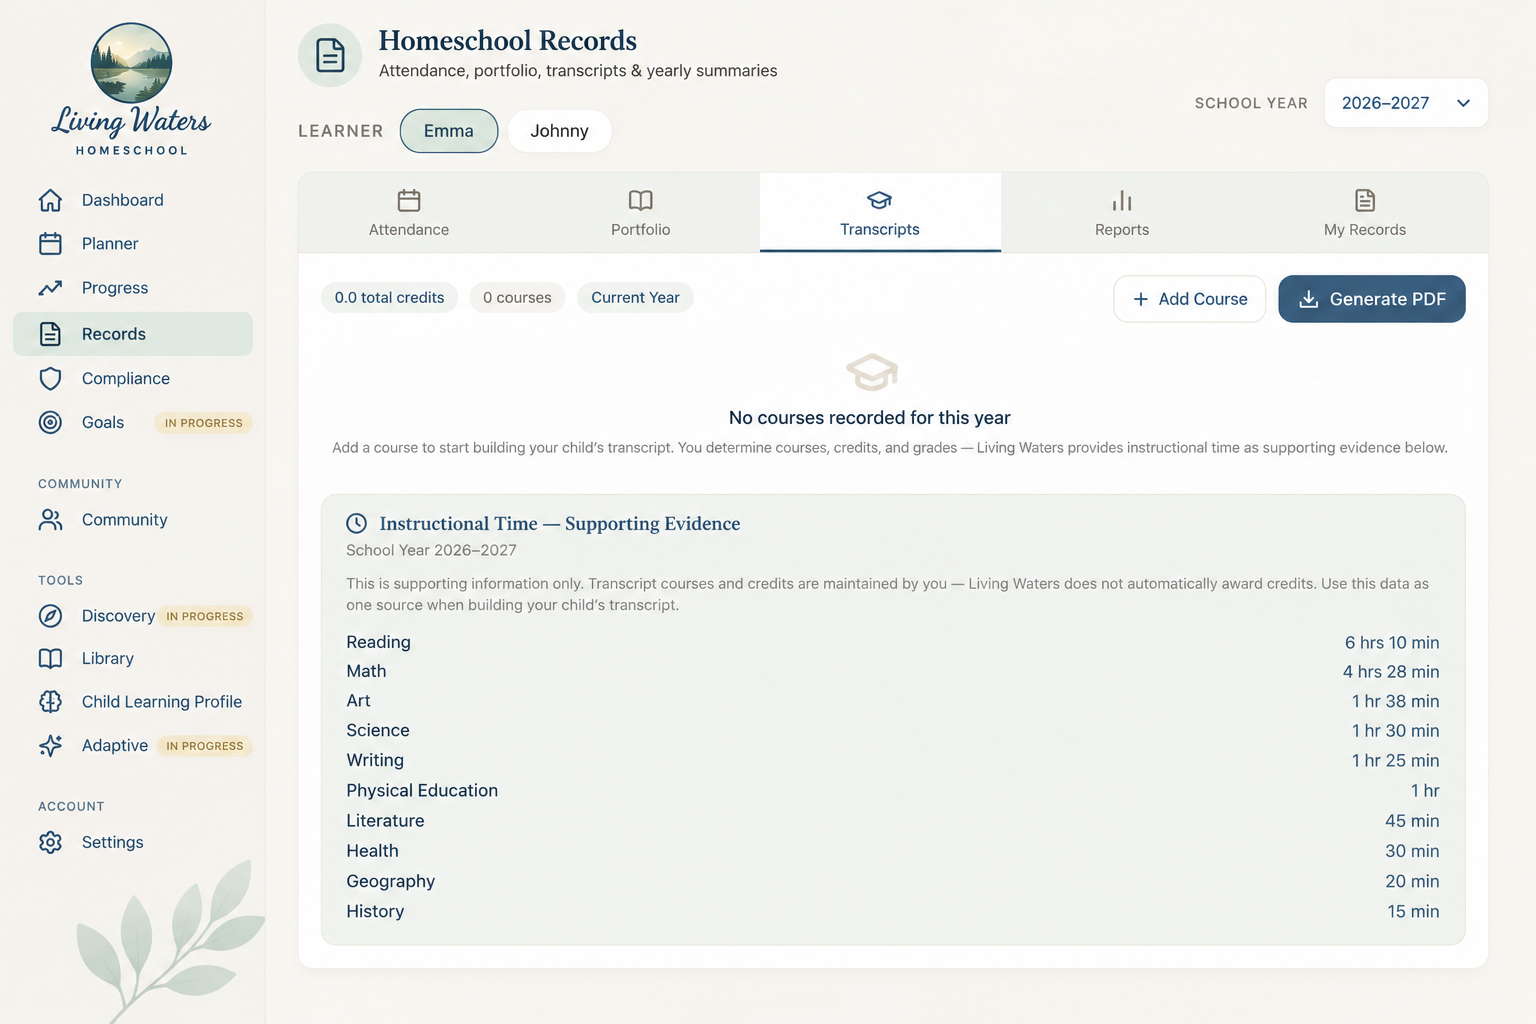Screen dimensions: 1536x1024
Task: Open Compliance in the sidebar
Action: tap(133, 378)
